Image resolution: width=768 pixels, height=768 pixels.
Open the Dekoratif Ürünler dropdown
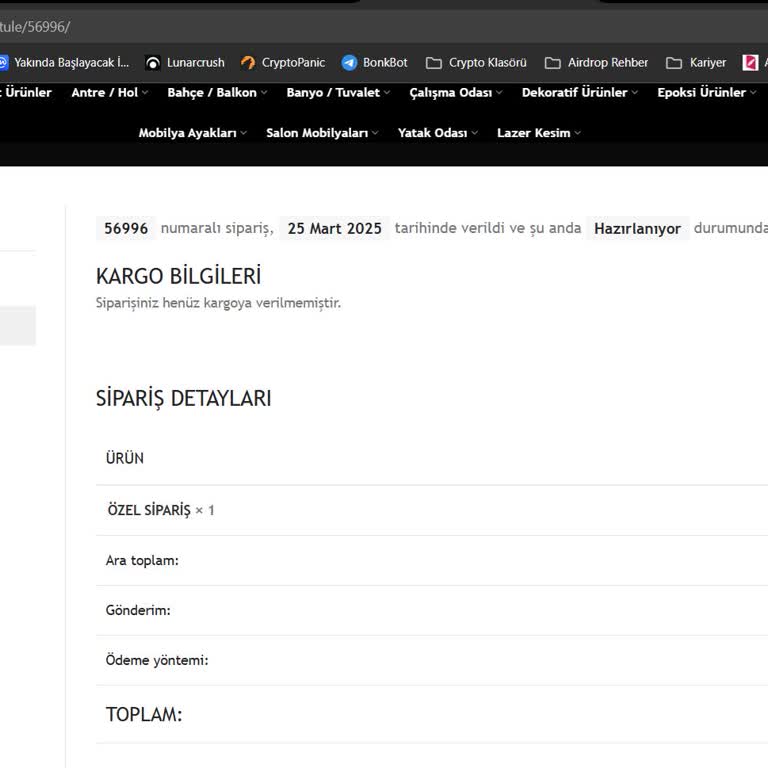(x=579, y=93)
